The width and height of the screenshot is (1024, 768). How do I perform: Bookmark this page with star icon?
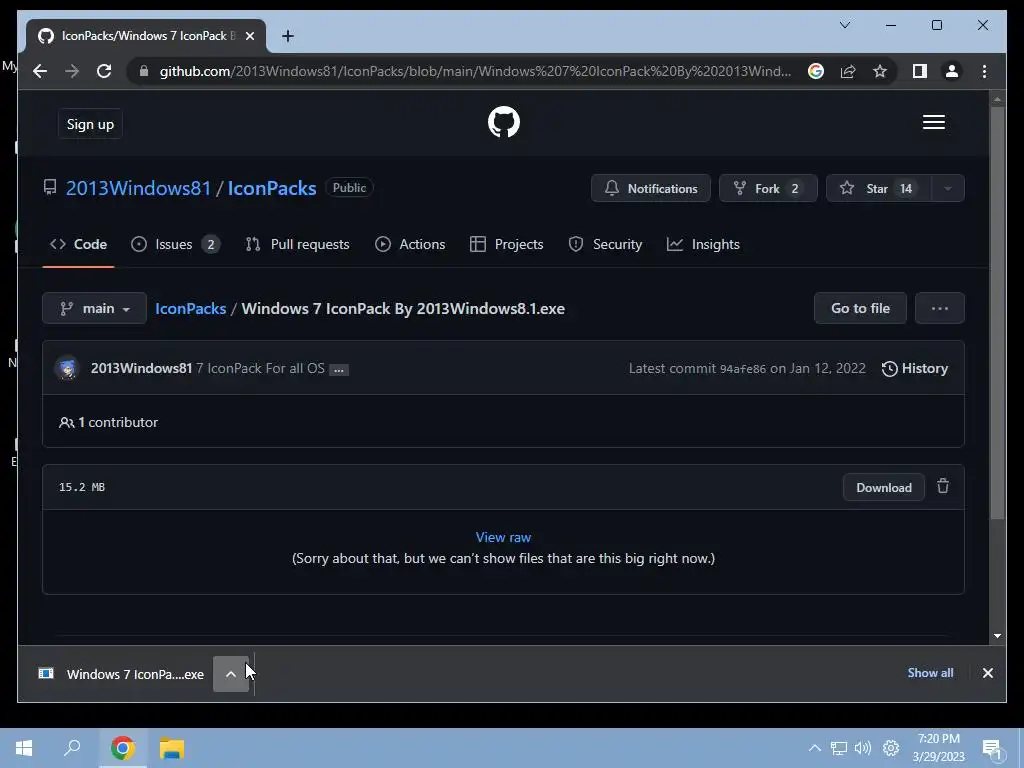[880, 71]
